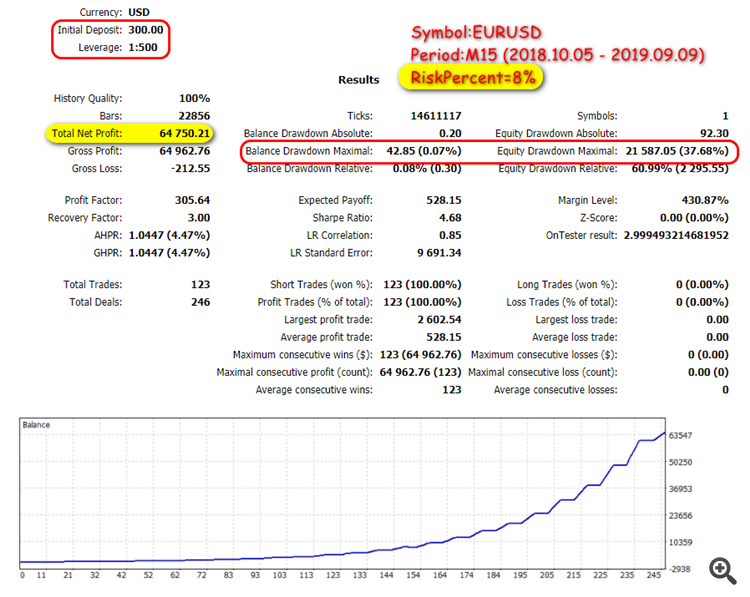The height and width of the screenshot is (597, 750).
Task: Click the Short Trades value 123 (100.00%)
Action: pos(422,285)
